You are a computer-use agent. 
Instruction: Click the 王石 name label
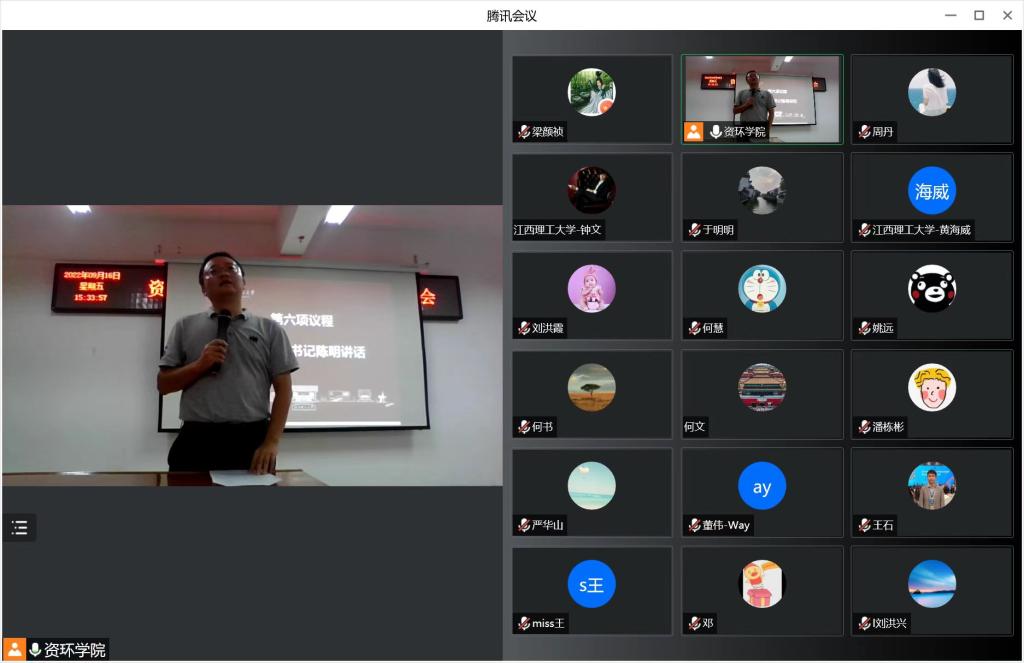click(x=882, y=525)
